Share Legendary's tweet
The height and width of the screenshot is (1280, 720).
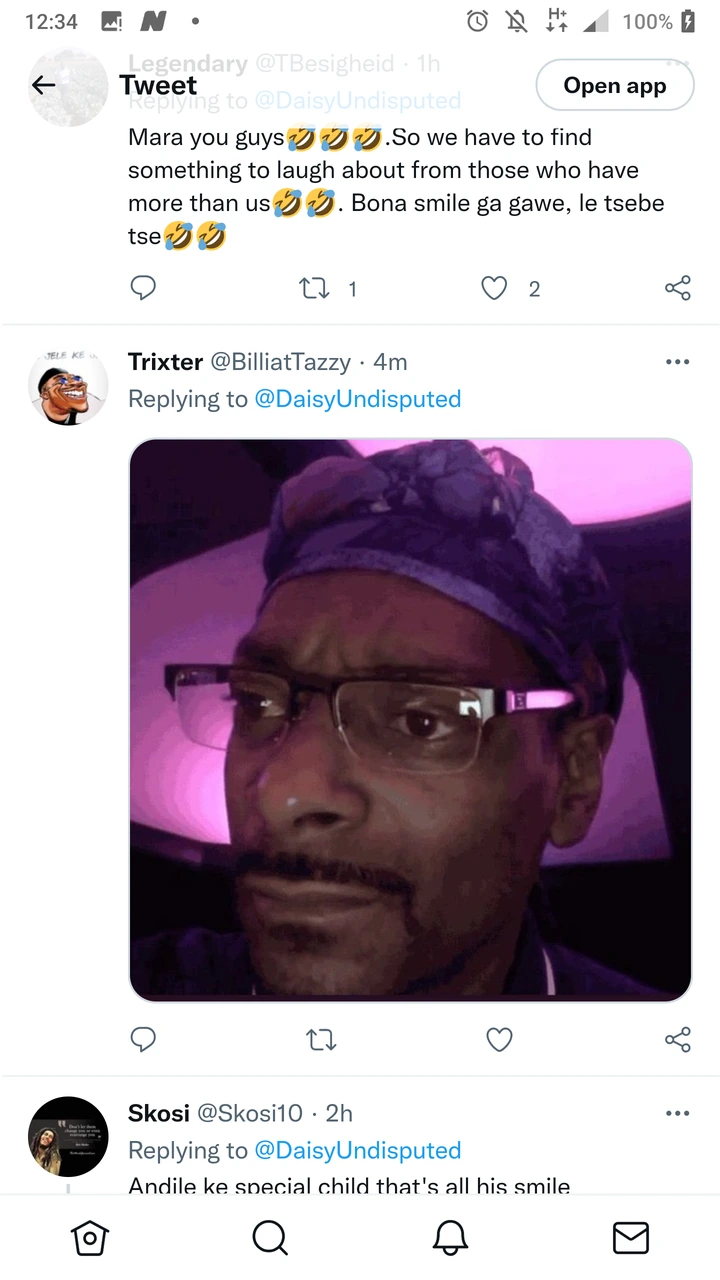677,289
